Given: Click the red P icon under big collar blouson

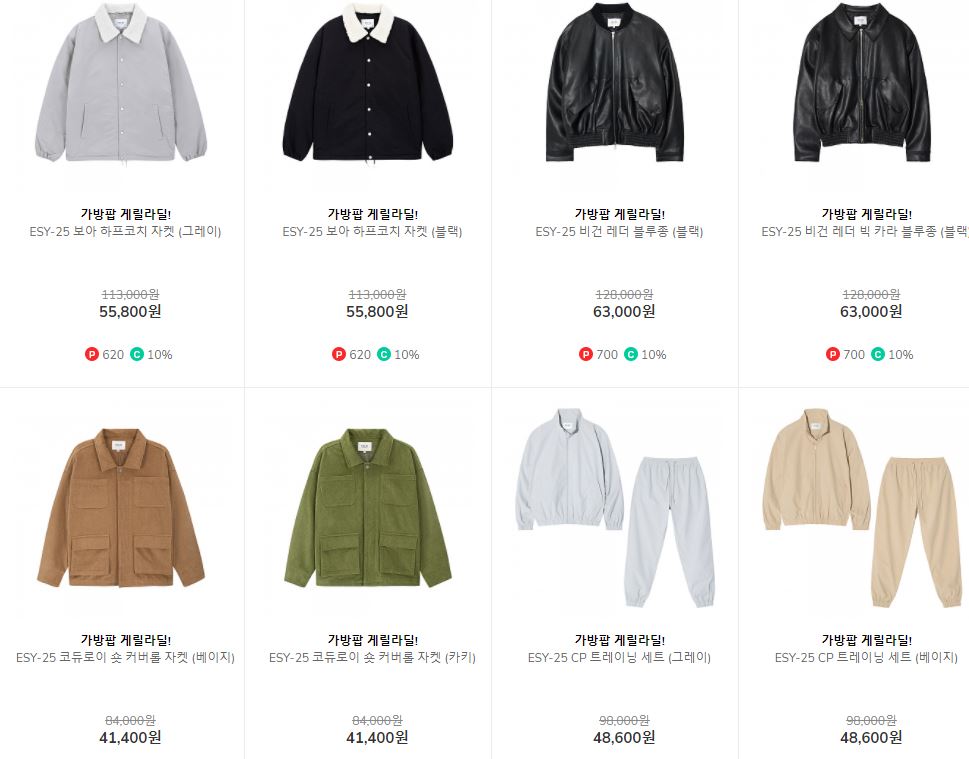Looking at the screenshot, I should [832, 354].
